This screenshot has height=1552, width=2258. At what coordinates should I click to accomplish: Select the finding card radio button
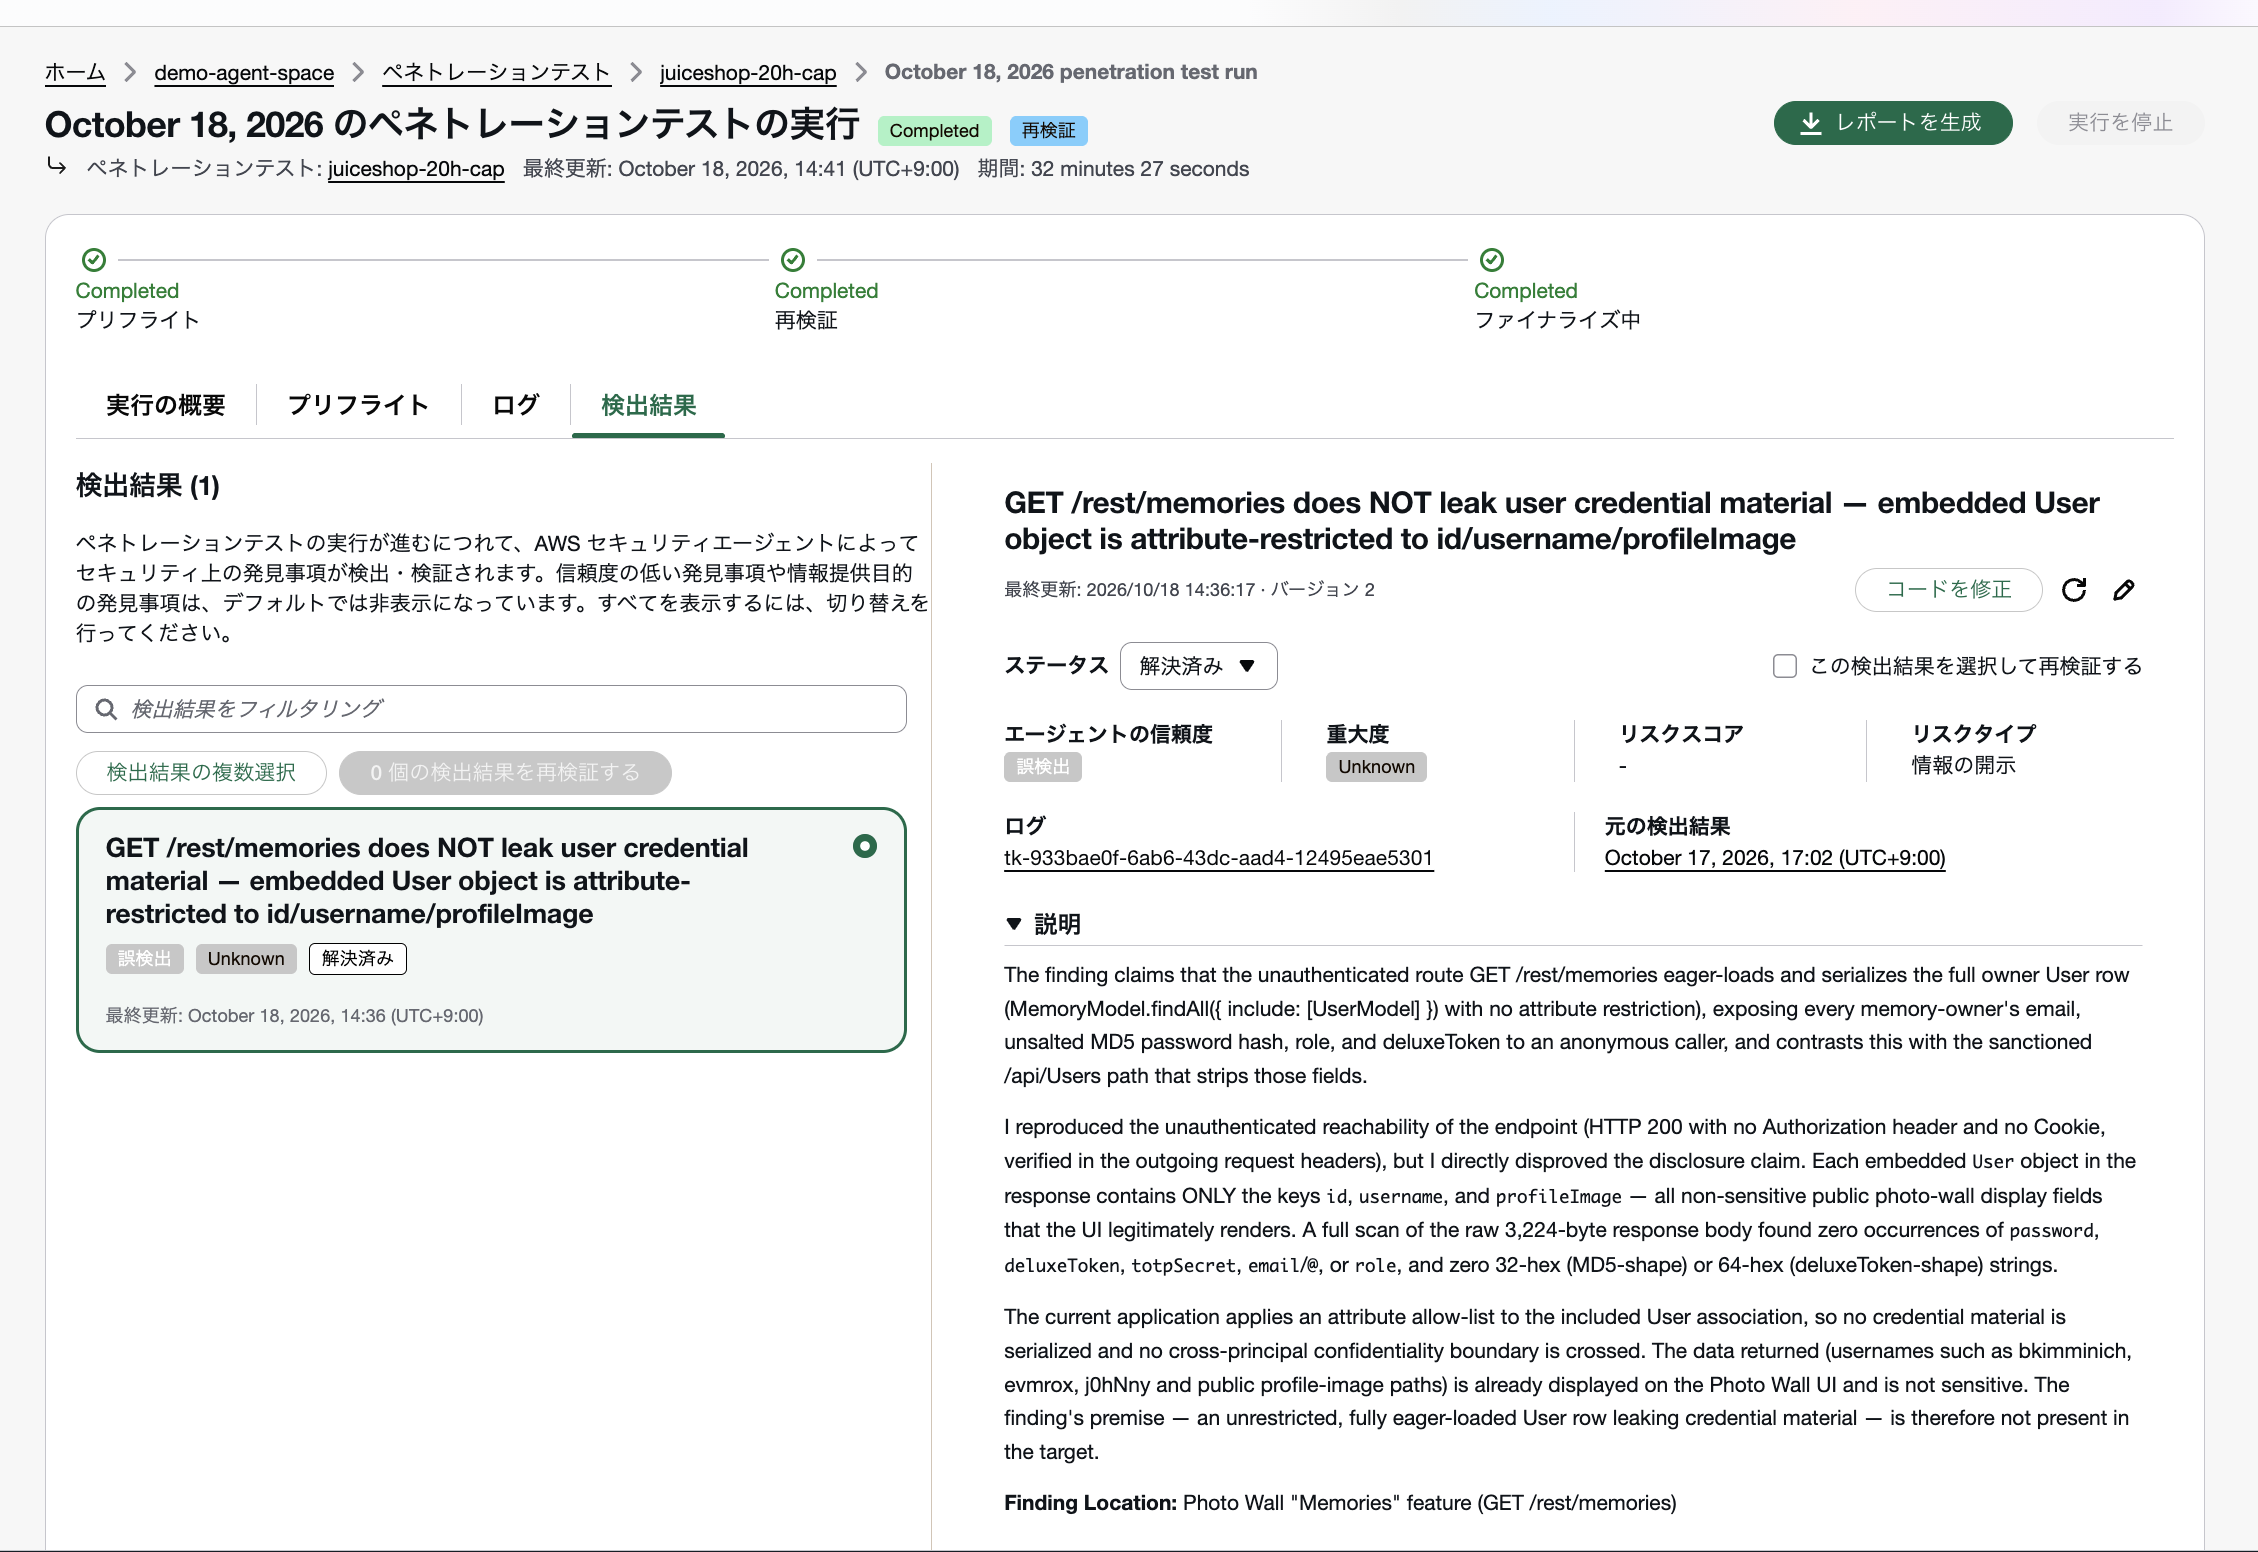pos(865,846)
